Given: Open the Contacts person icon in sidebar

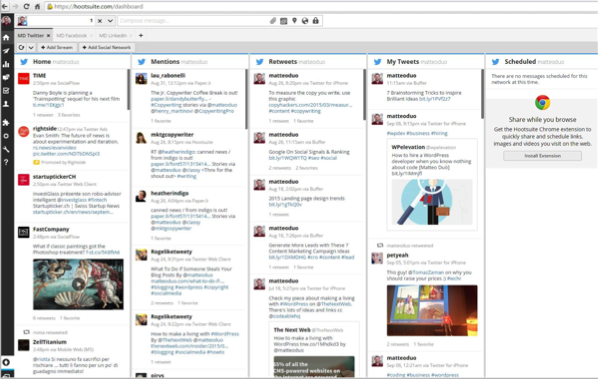Looking at the screenshot, I should coord(6,104).
